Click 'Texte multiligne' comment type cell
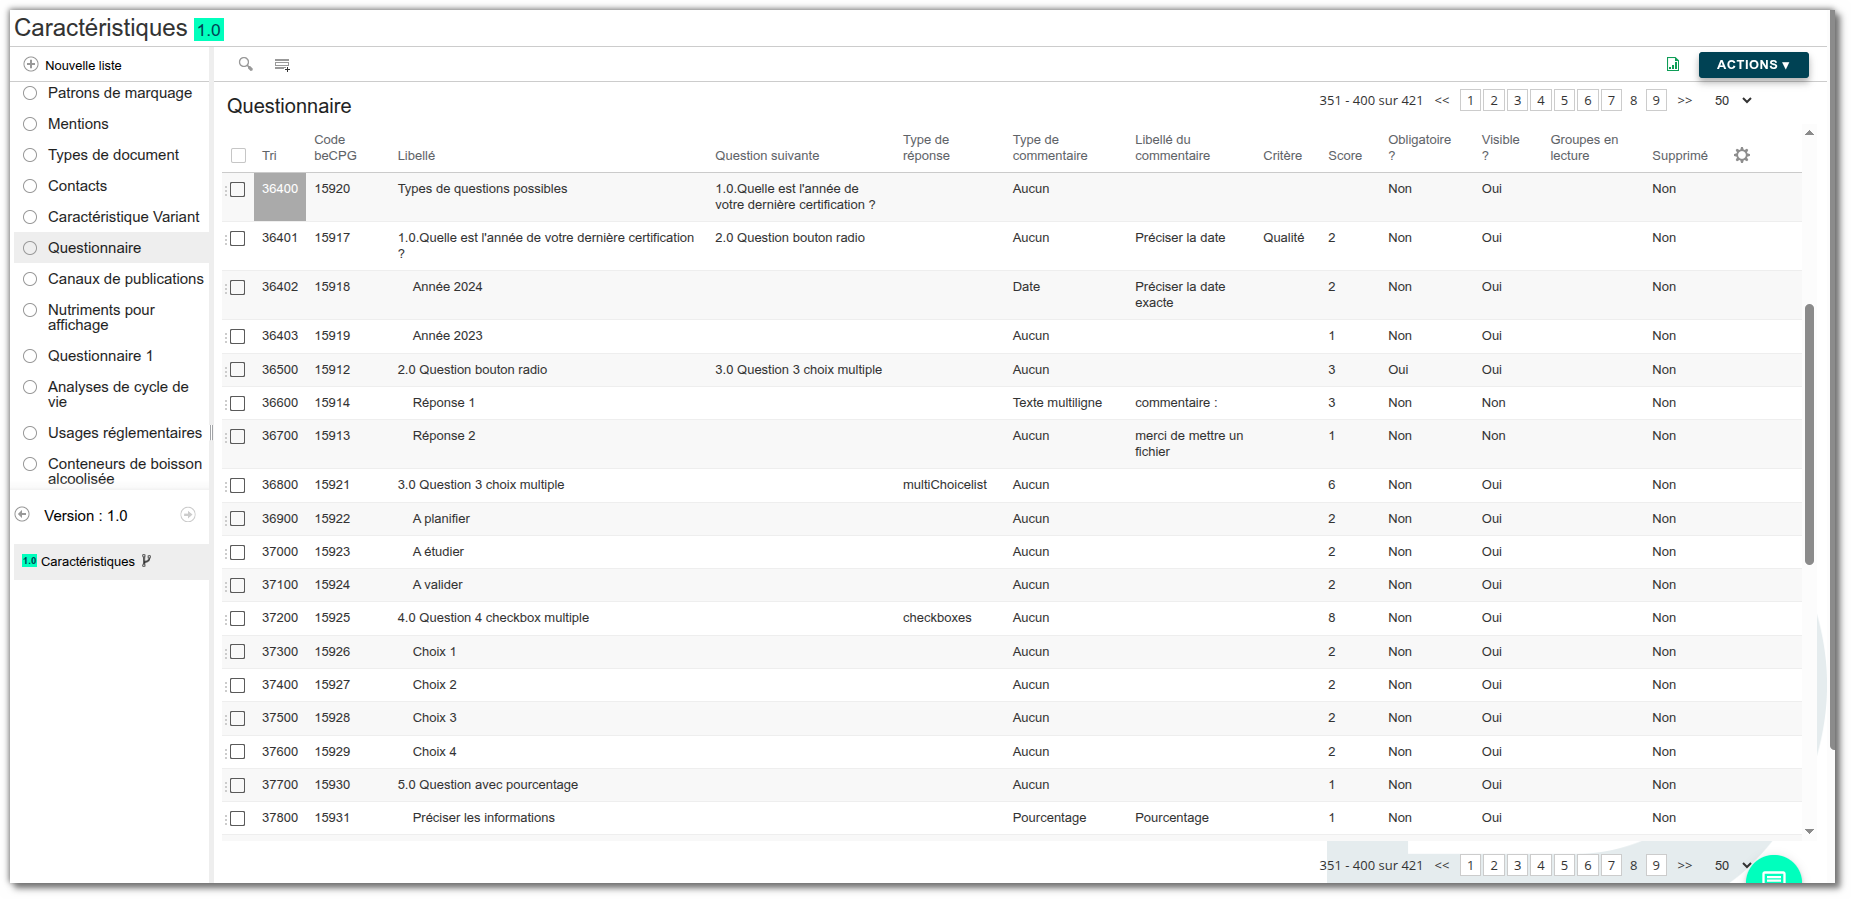Screen dimensions: 1851x899 click(1057, 403)
